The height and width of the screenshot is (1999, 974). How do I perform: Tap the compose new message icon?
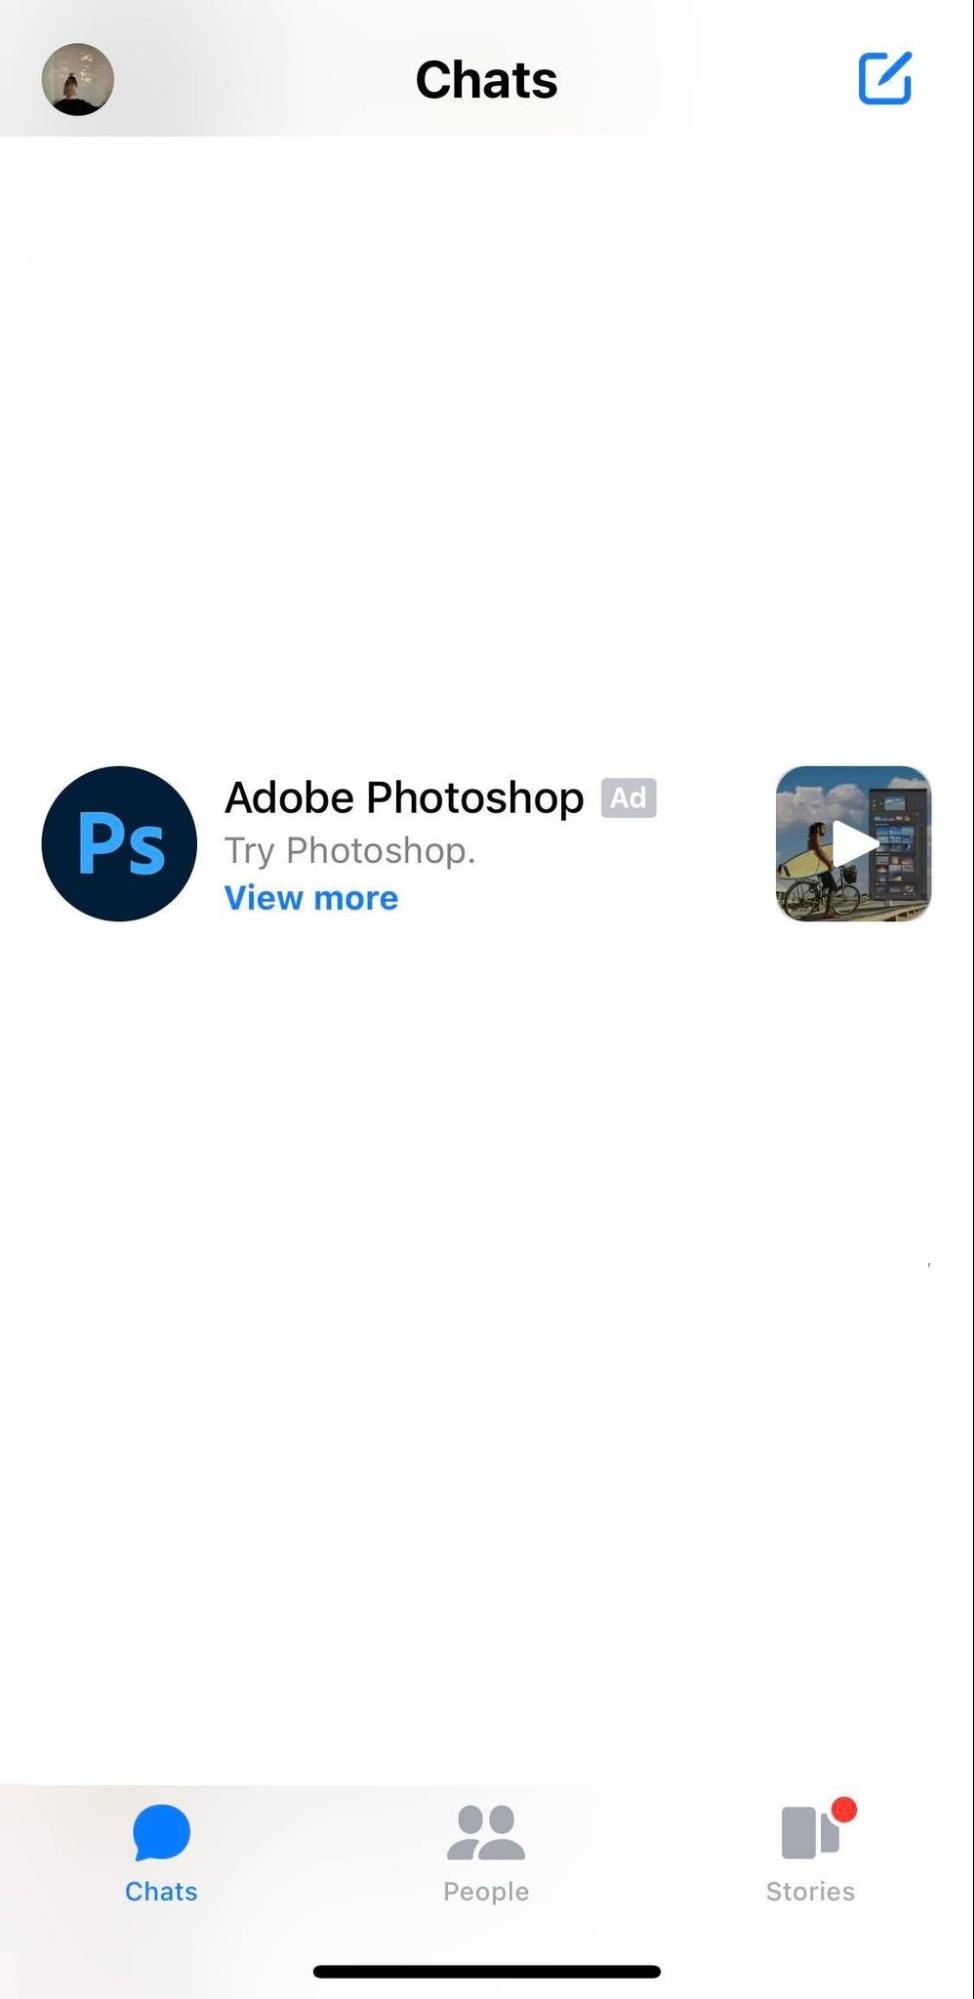pos(885,78)
